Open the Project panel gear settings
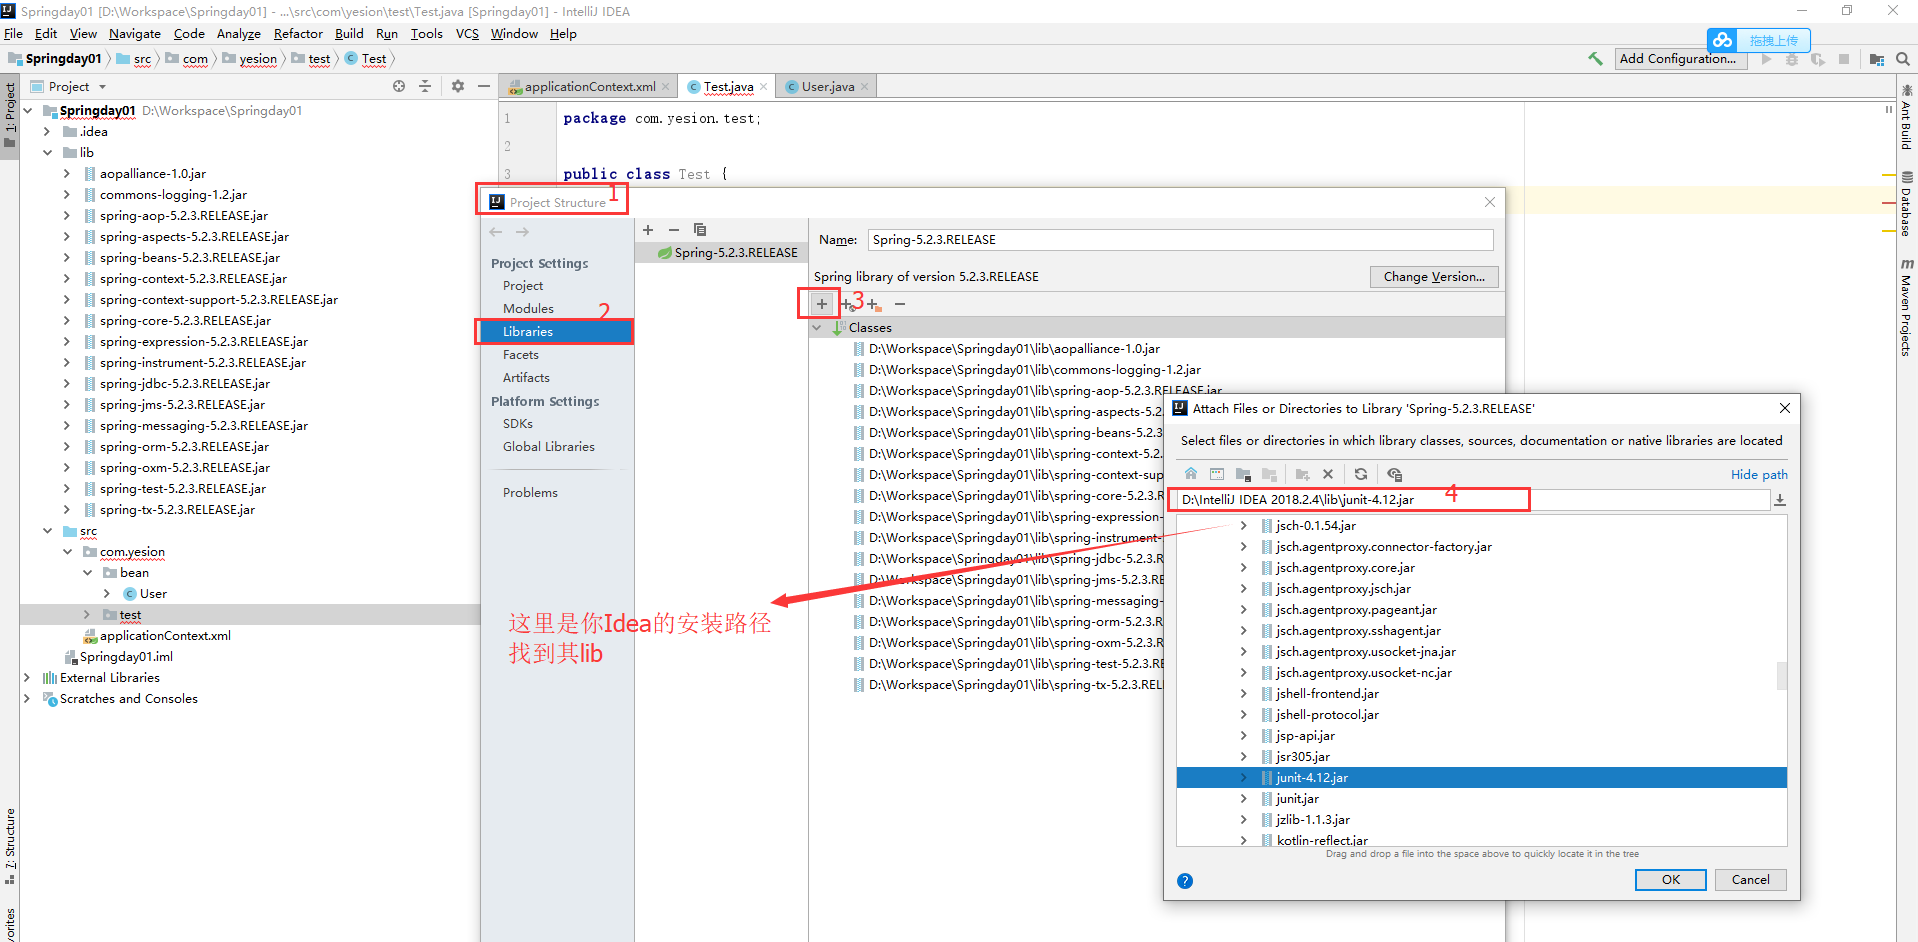Screen dimensions: 1918x942 (458, 86)
